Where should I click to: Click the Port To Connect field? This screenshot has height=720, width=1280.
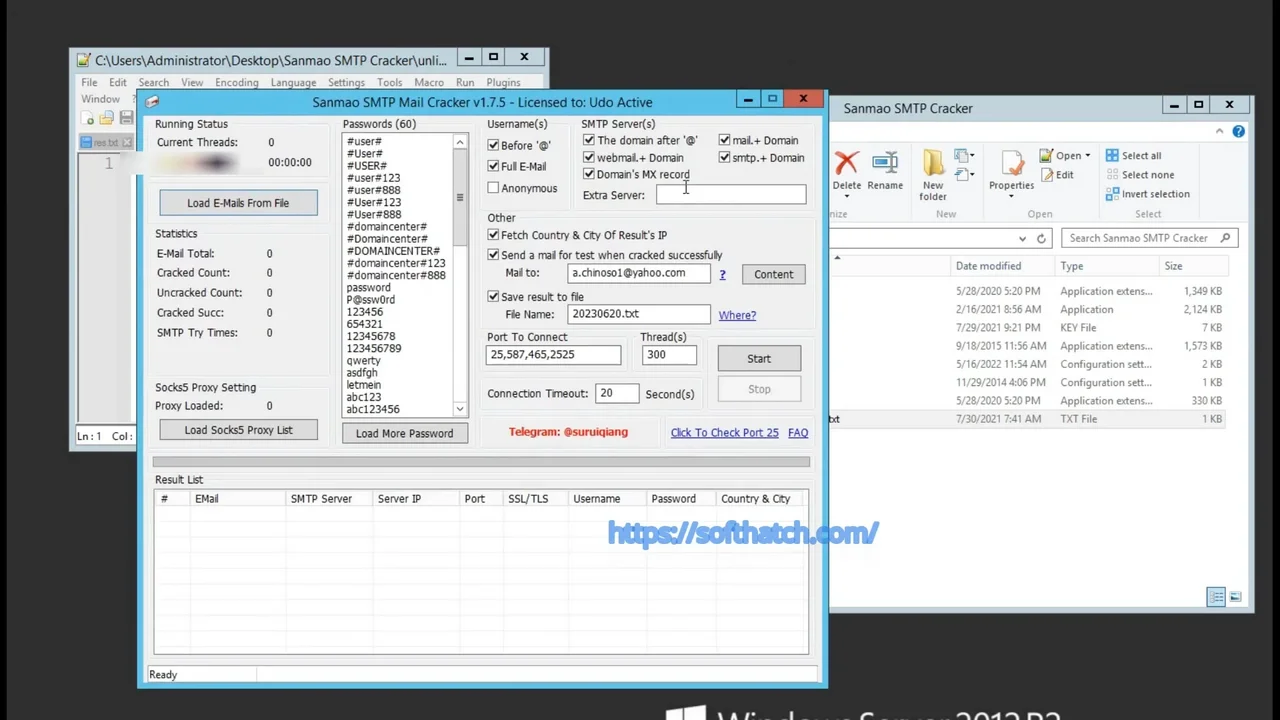554,355
